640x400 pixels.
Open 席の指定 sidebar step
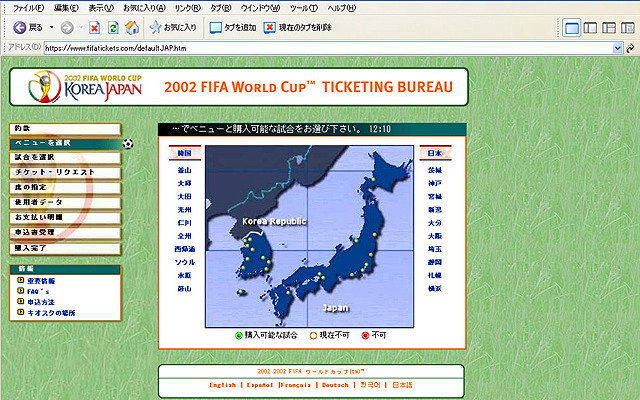pos(65,188)
